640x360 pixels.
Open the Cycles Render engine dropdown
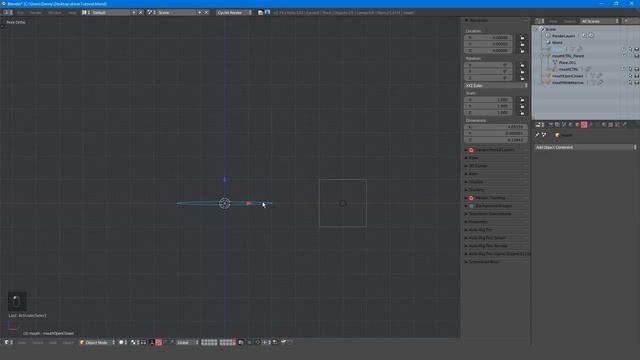[x=234, y=13]
